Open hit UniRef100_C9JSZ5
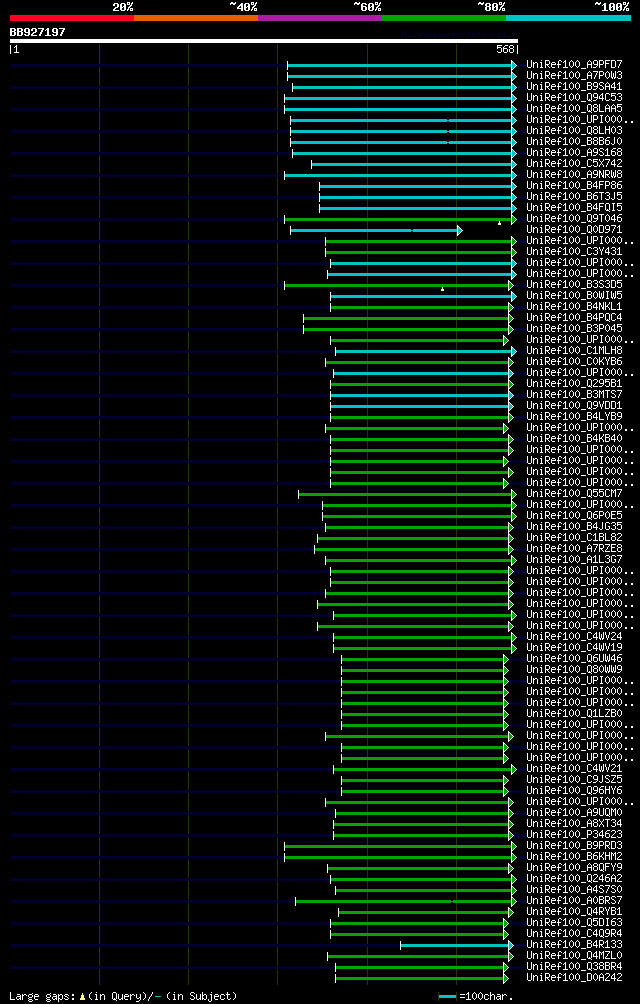 [574, 780]
